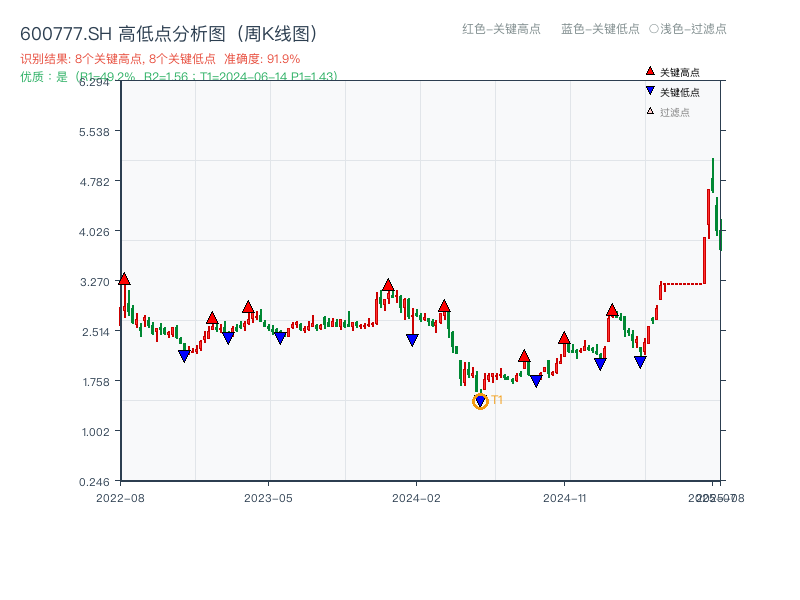Click the rightmost blue key-low triangle on chart
The image size is (800, 600).
640,362
